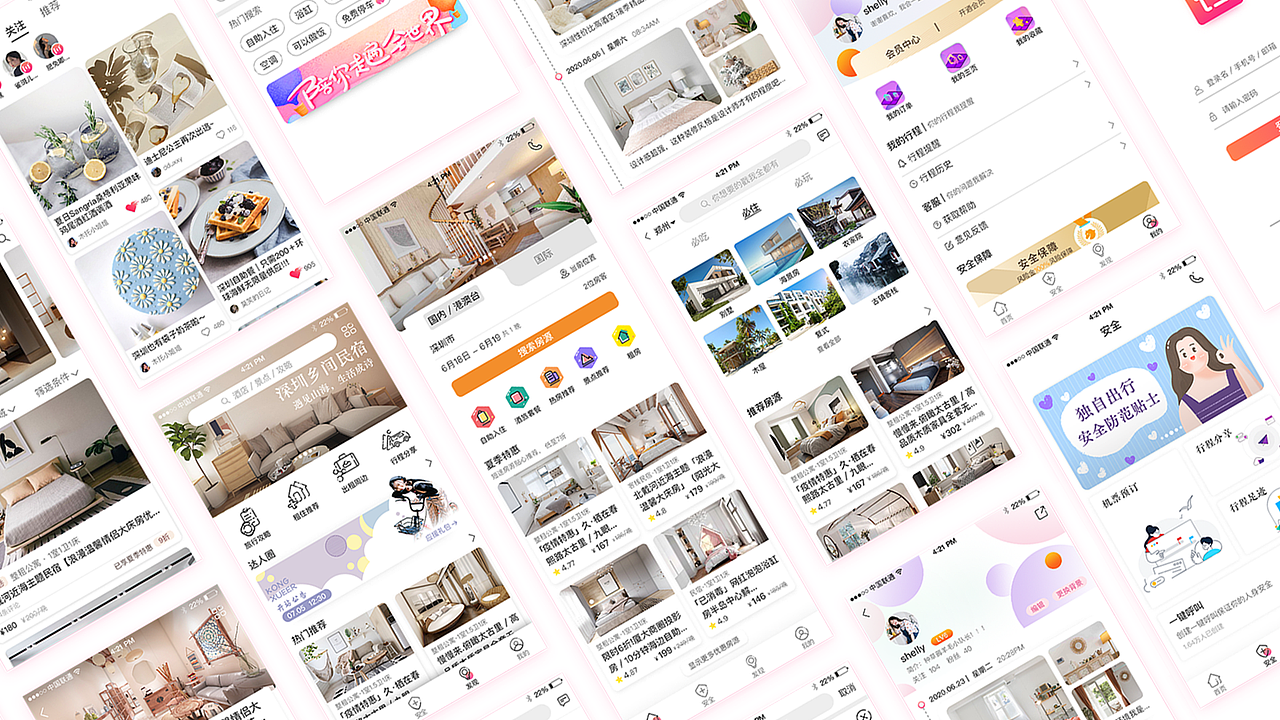Select the 自助入住 self check-in hexagon icon

click(x=483, y=416)
